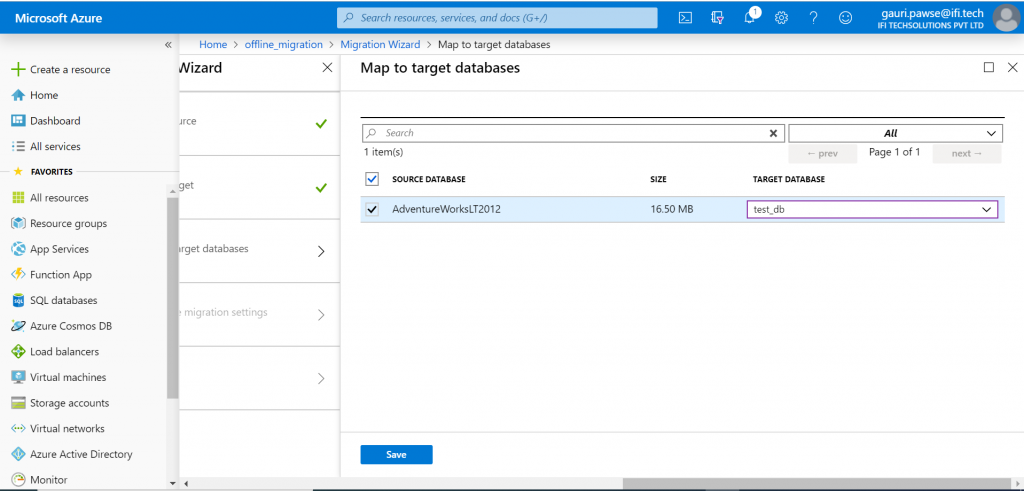
Task: Expand the migration settings wizard step chevron
Action: point(321,315)
